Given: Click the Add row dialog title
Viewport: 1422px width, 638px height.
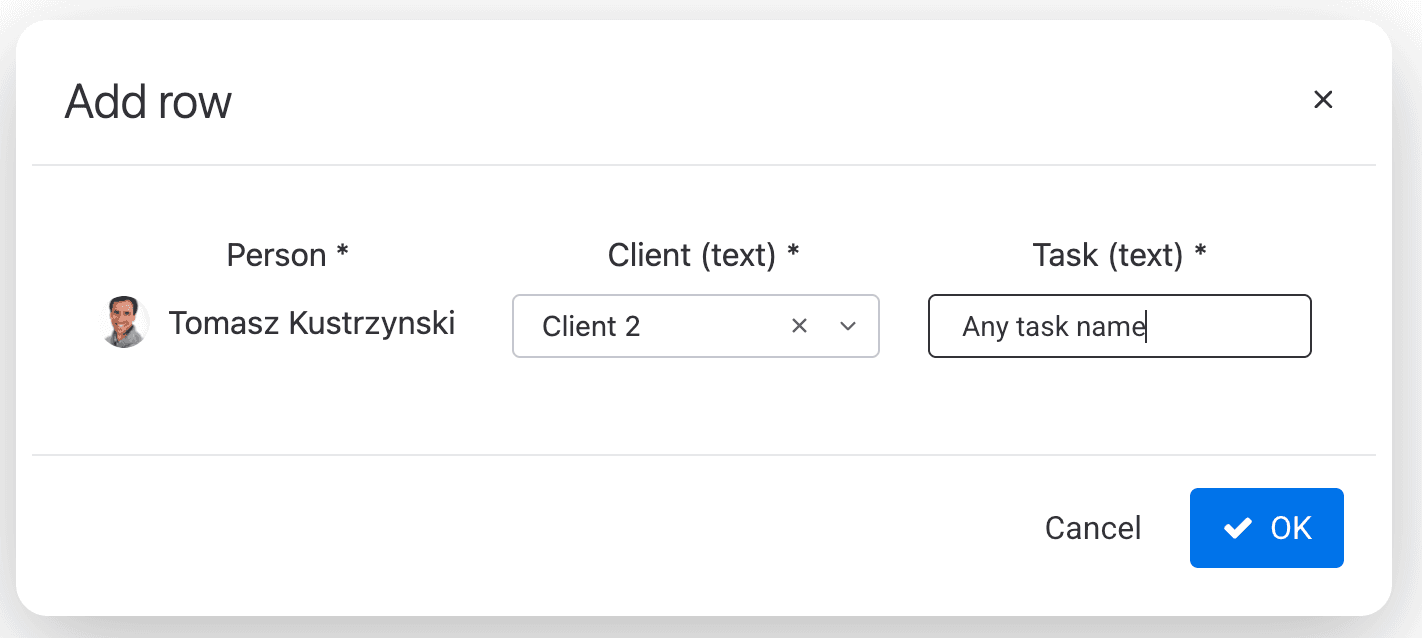Looking at the screenshot, I should tap(148, 102).
